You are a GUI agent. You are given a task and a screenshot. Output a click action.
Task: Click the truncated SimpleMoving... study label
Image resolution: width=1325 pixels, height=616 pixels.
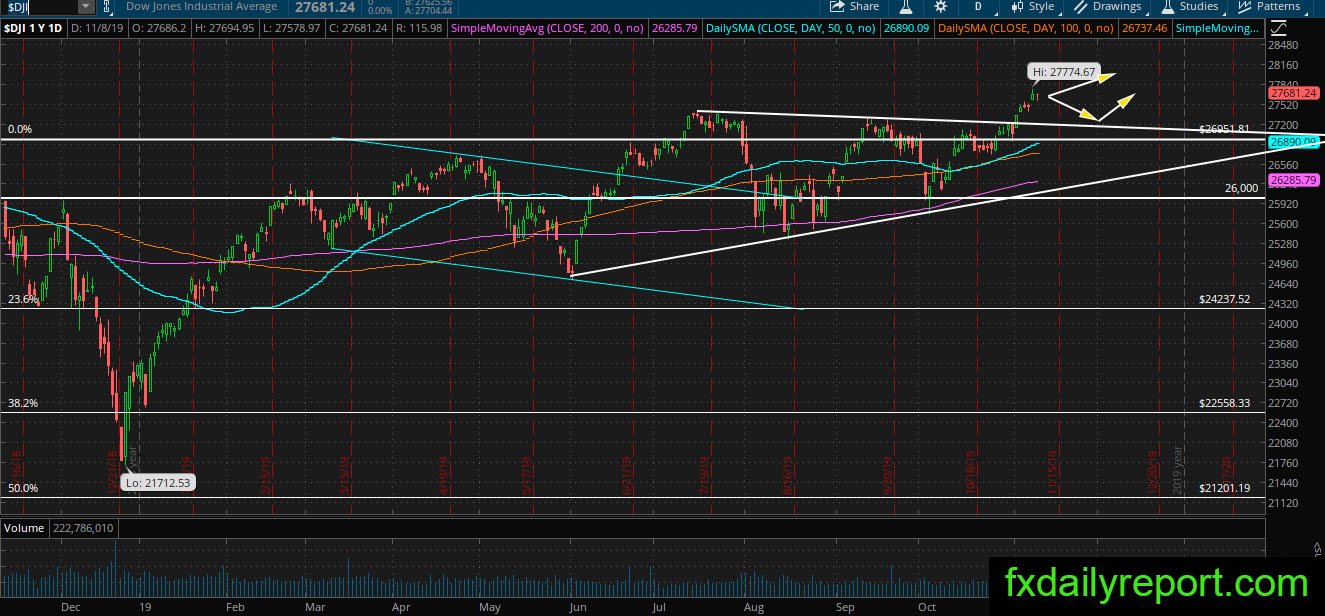pos(1216,29)
